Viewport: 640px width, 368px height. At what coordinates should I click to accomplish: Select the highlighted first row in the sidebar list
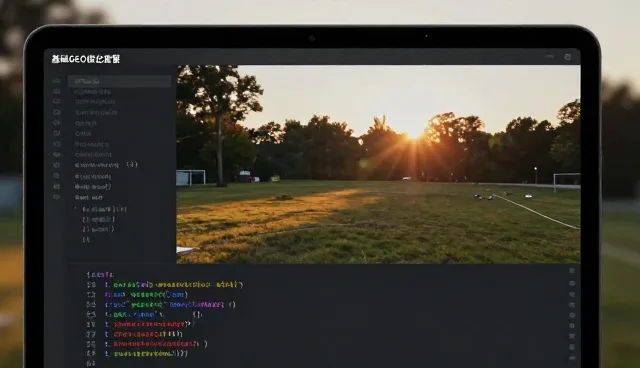tap(120, 81)
